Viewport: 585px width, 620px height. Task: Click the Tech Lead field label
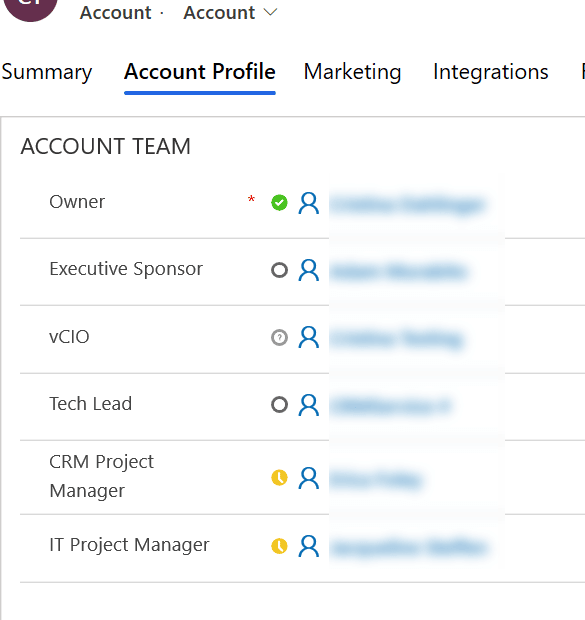coord(91,404)
